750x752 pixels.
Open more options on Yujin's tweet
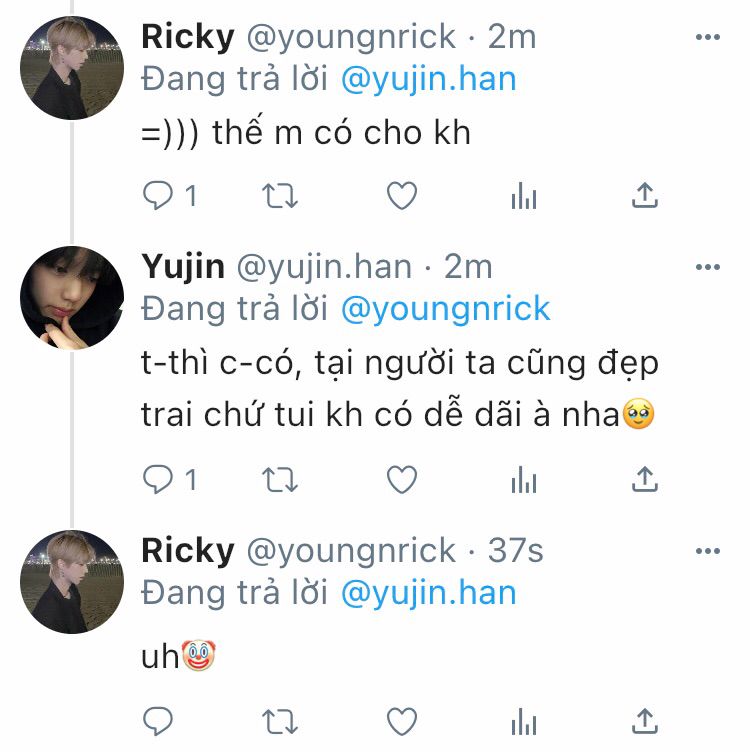click(708, 267)
